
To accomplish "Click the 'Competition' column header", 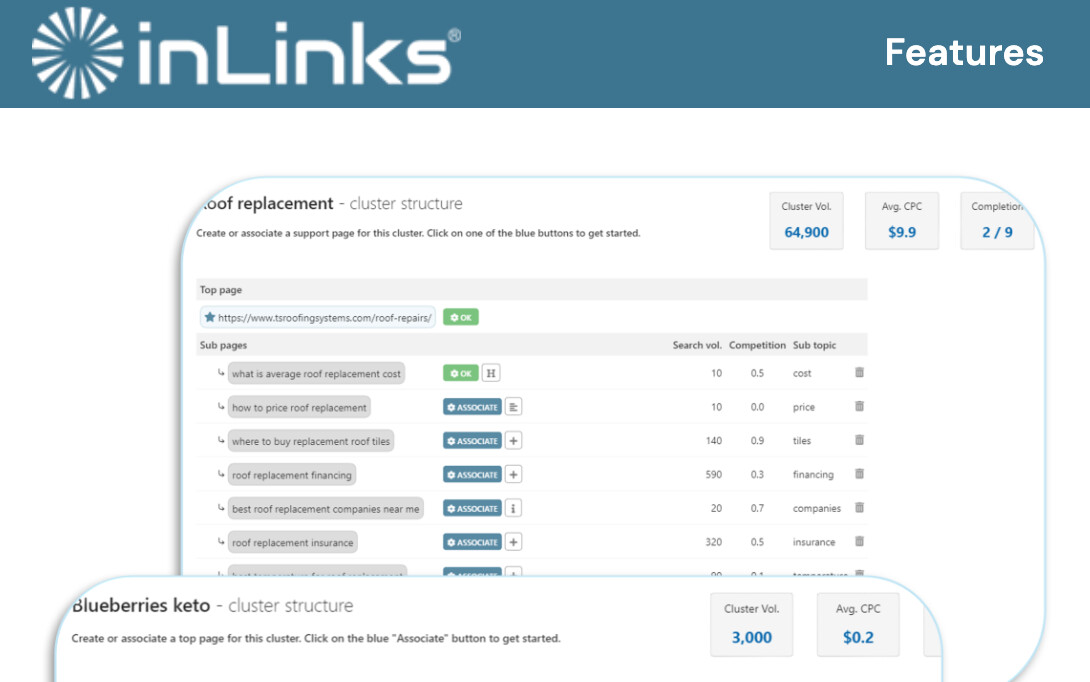I will 757,345.
